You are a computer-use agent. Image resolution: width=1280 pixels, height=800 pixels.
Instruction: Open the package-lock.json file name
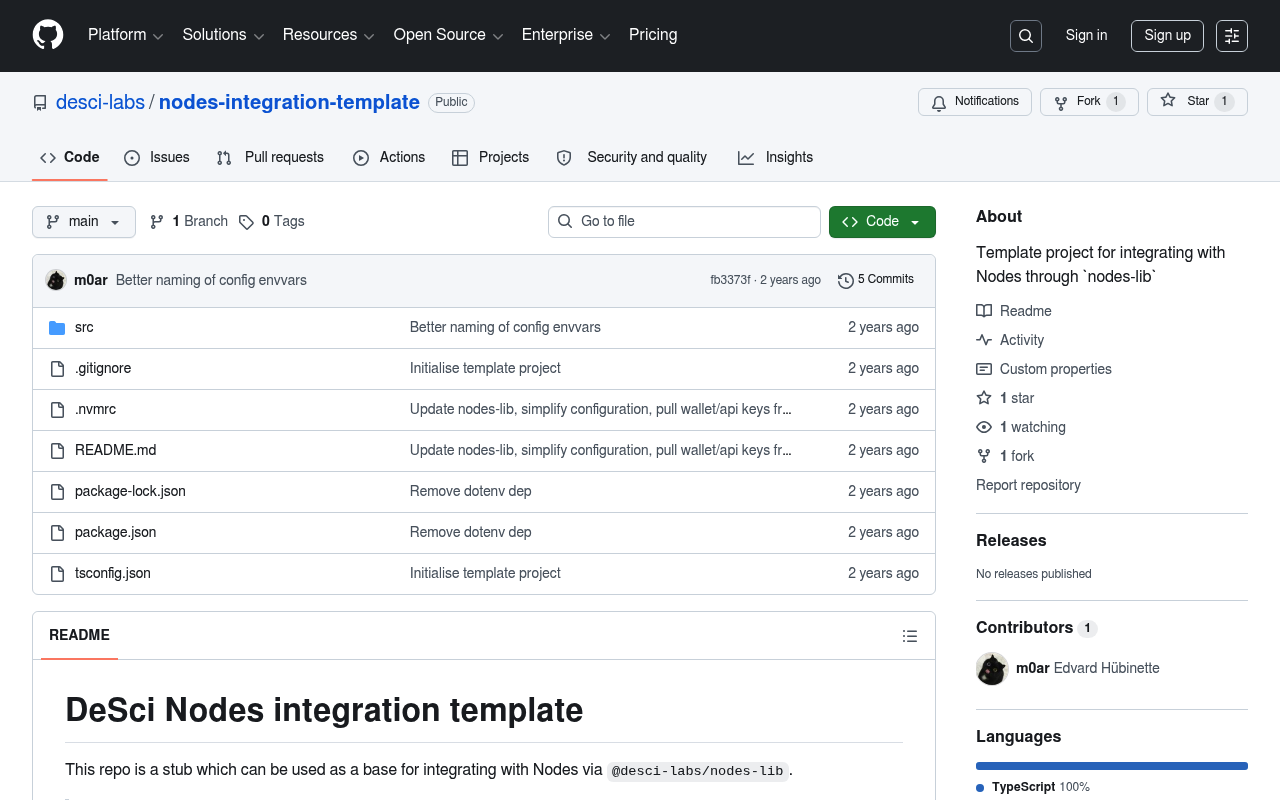(x=130, y=492)
